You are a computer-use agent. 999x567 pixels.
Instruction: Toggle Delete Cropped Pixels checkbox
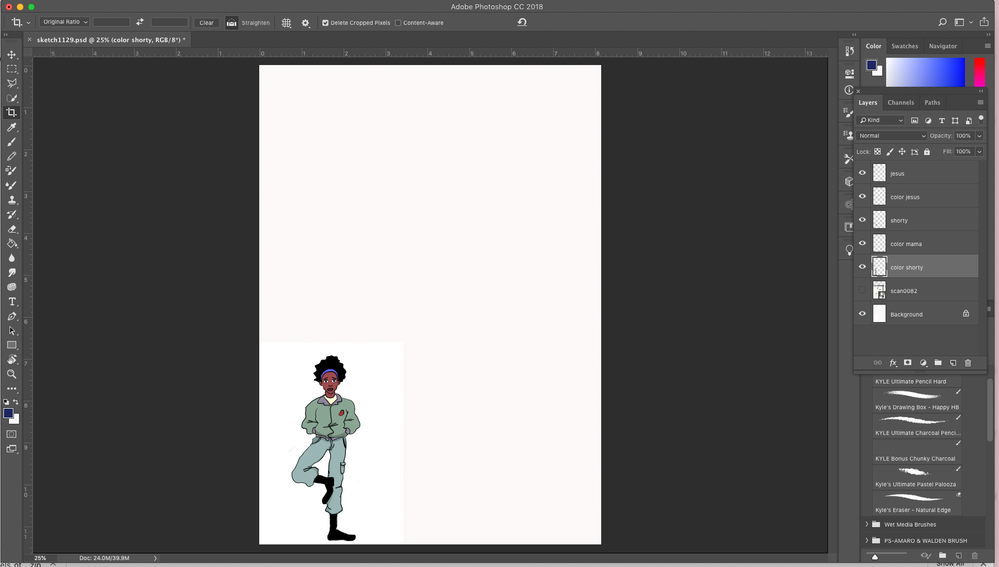pyautogui.click(x=325, y=22)
